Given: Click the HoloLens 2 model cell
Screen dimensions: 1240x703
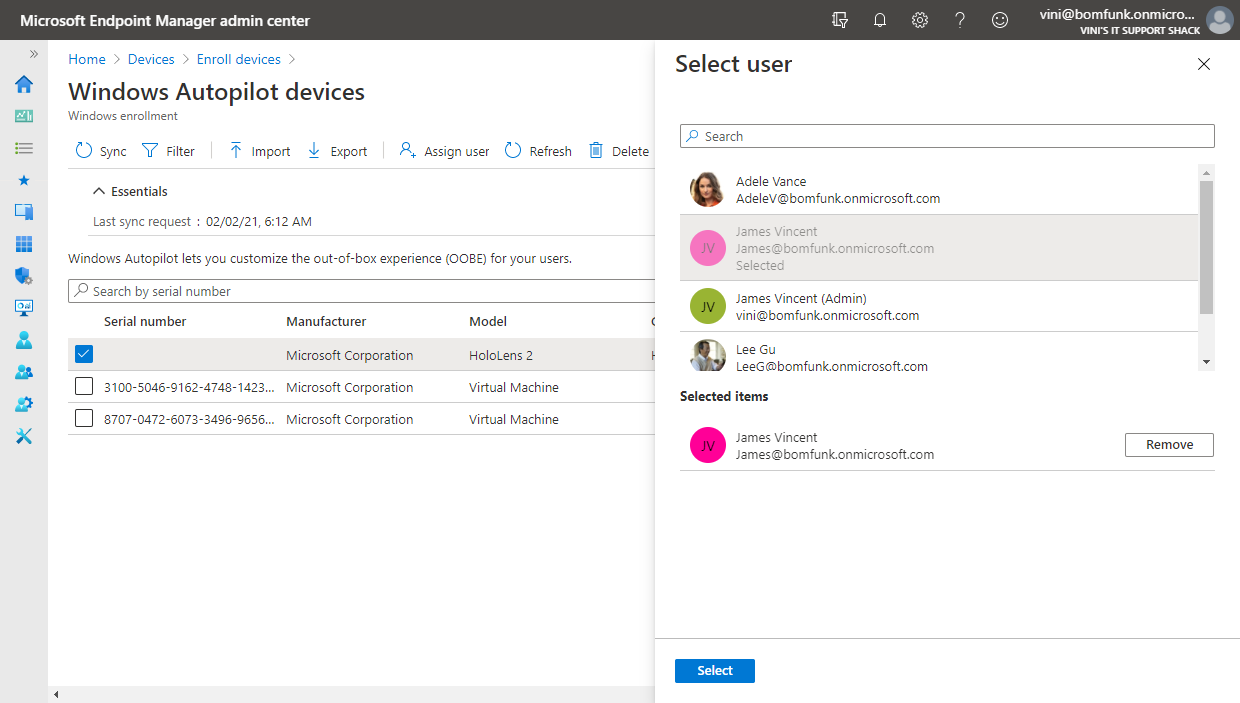Looking at the screenshot, I should click(501, 355).
